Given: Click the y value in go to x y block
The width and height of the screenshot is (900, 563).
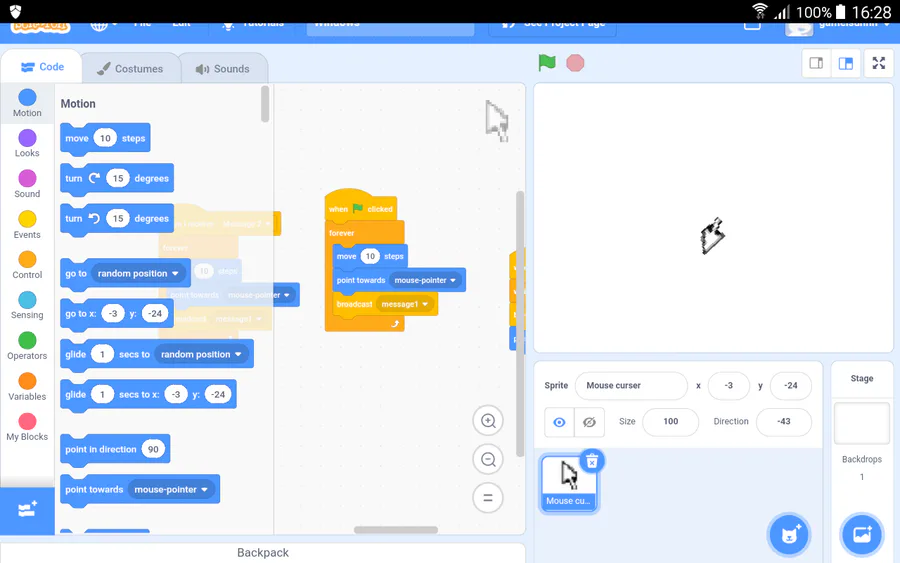Looking at the screenshot, I should pyautogui.click(x=155, y=314).
